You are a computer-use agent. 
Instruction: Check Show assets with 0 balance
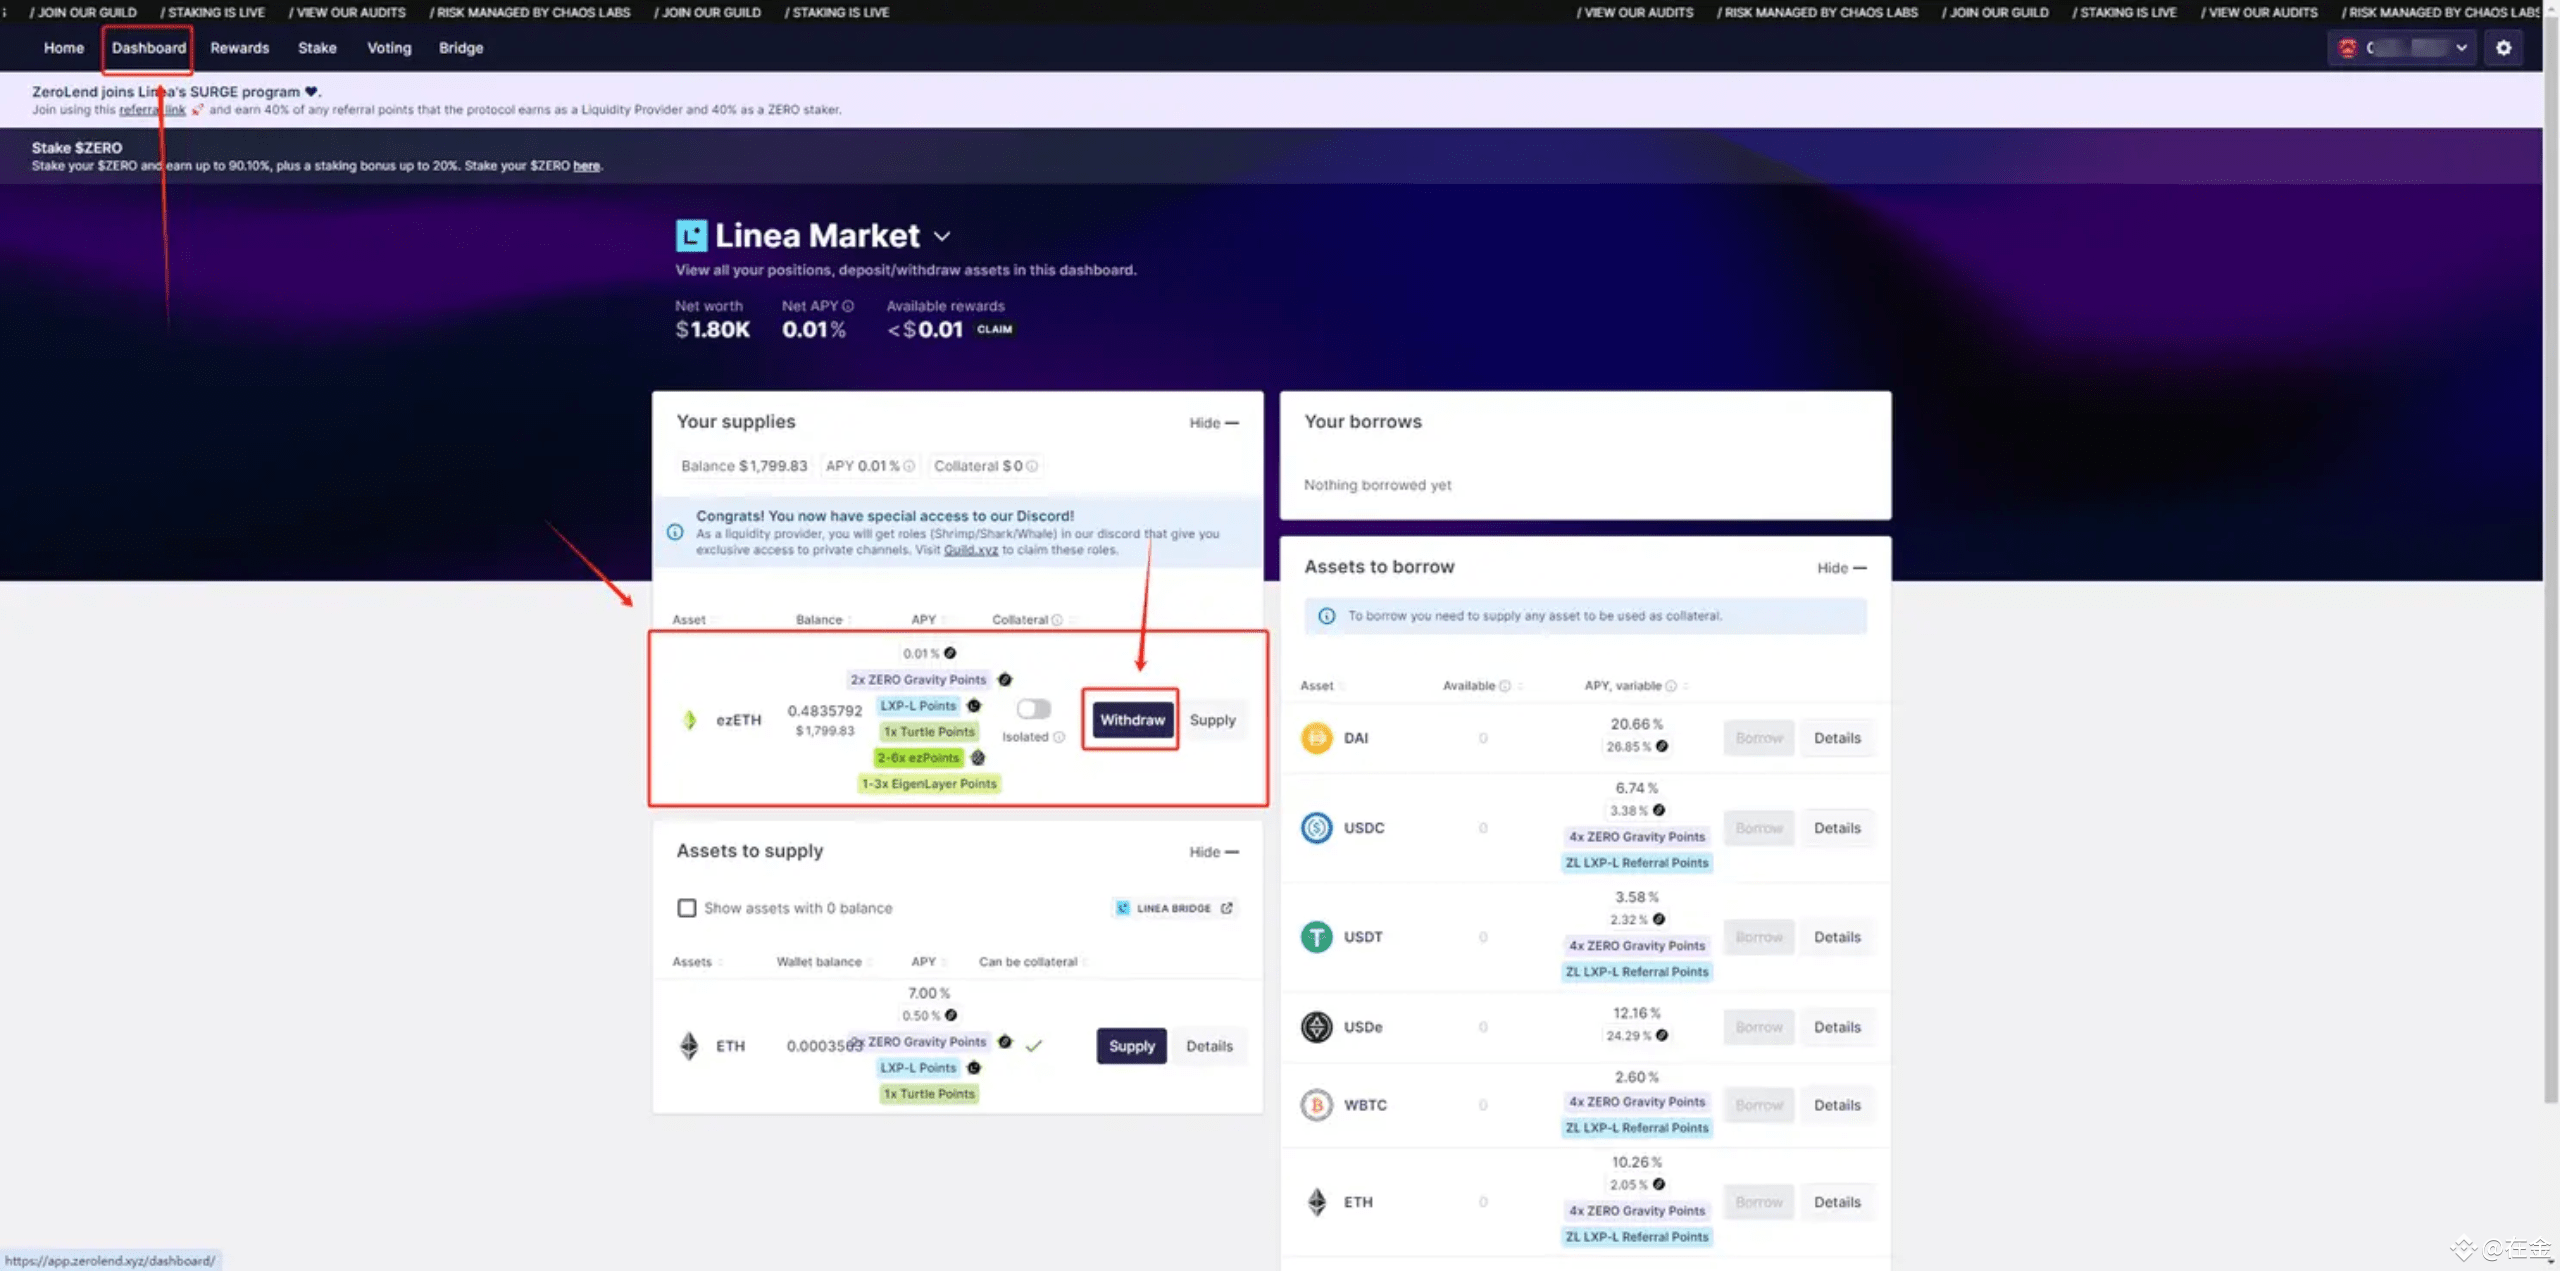[x=687, y=908]
